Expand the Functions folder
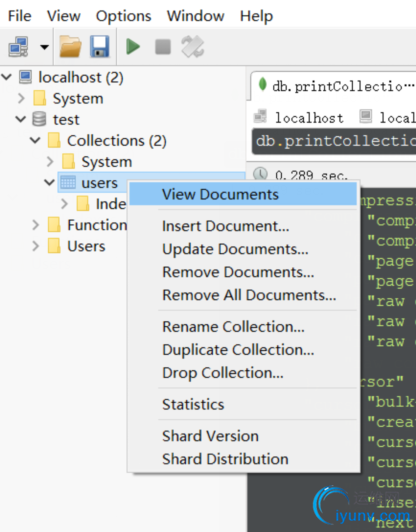 tap(36, 225)
